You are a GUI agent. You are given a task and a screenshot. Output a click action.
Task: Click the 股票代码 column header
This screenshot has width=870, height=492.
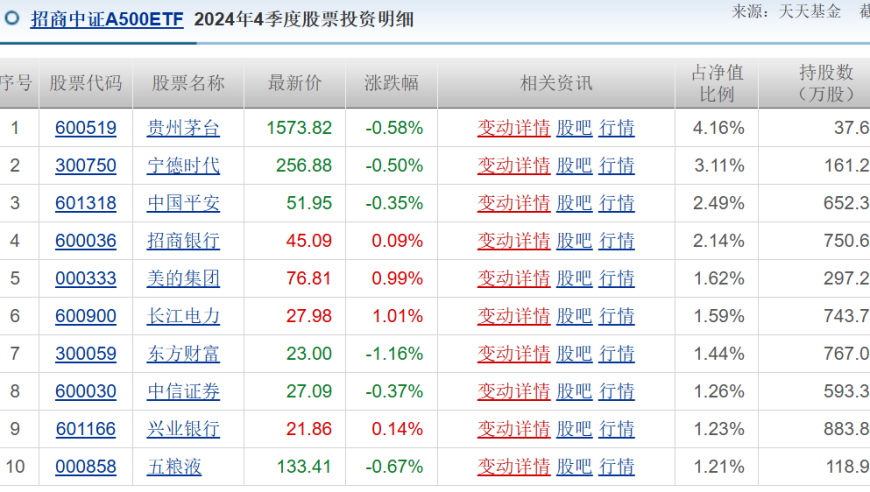(85, 83)
